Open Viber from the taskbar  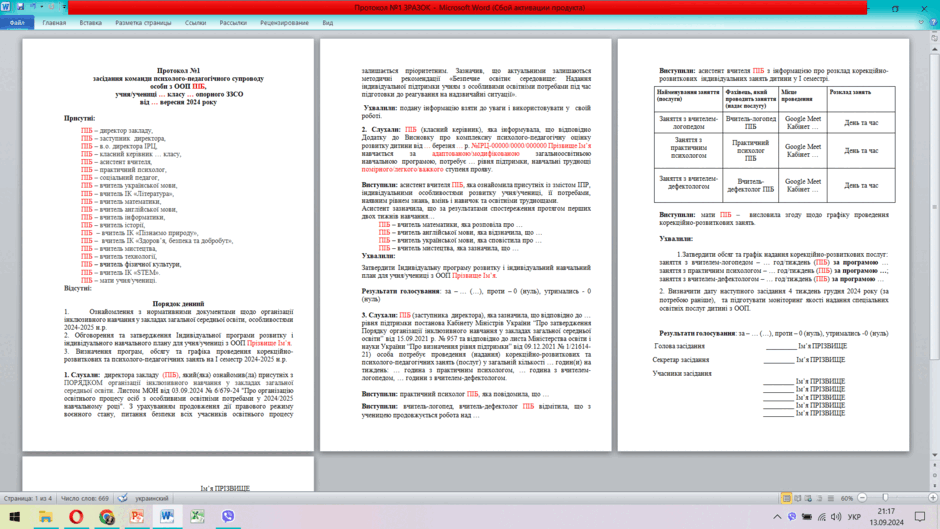228,516
